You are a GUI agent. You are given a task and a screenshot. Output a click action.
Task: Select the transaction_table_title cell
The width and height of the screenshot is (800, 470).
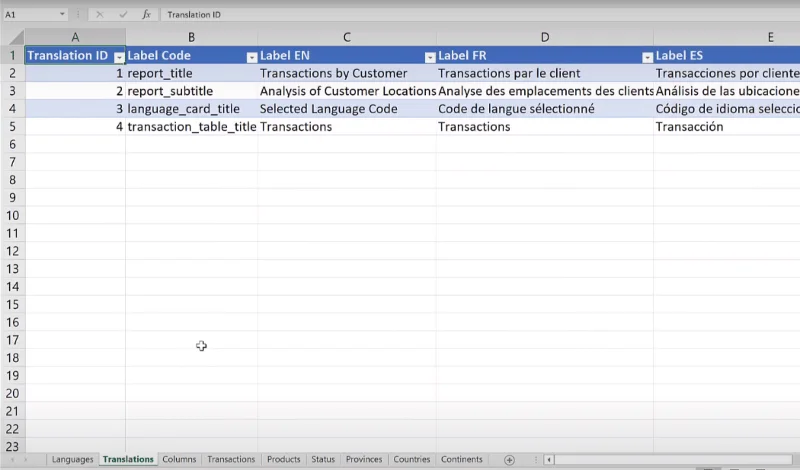(x=191, y=127)
